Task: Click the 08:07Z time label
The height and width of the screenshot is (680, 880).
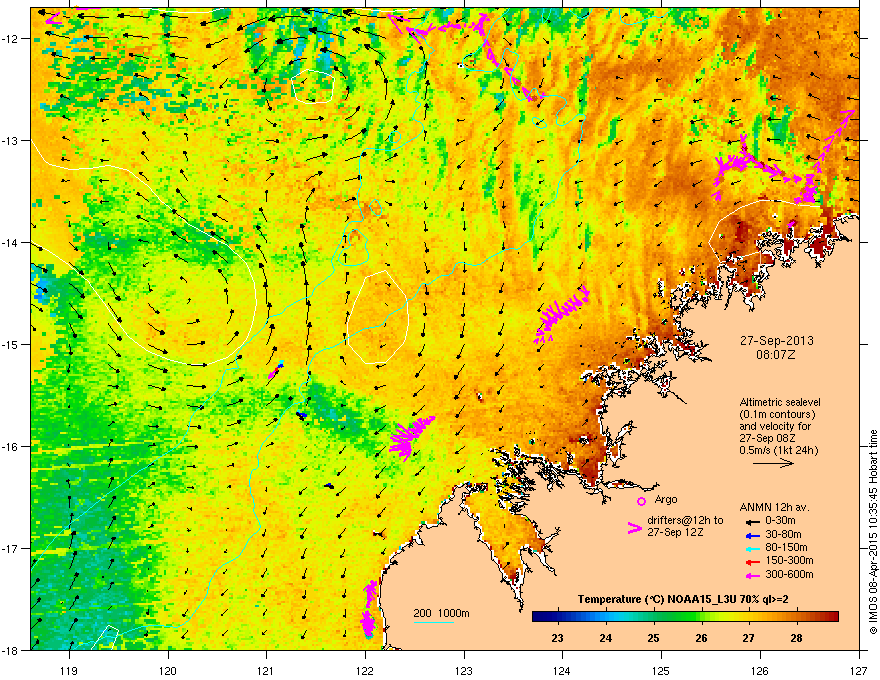Action: [x=776, y=355]
